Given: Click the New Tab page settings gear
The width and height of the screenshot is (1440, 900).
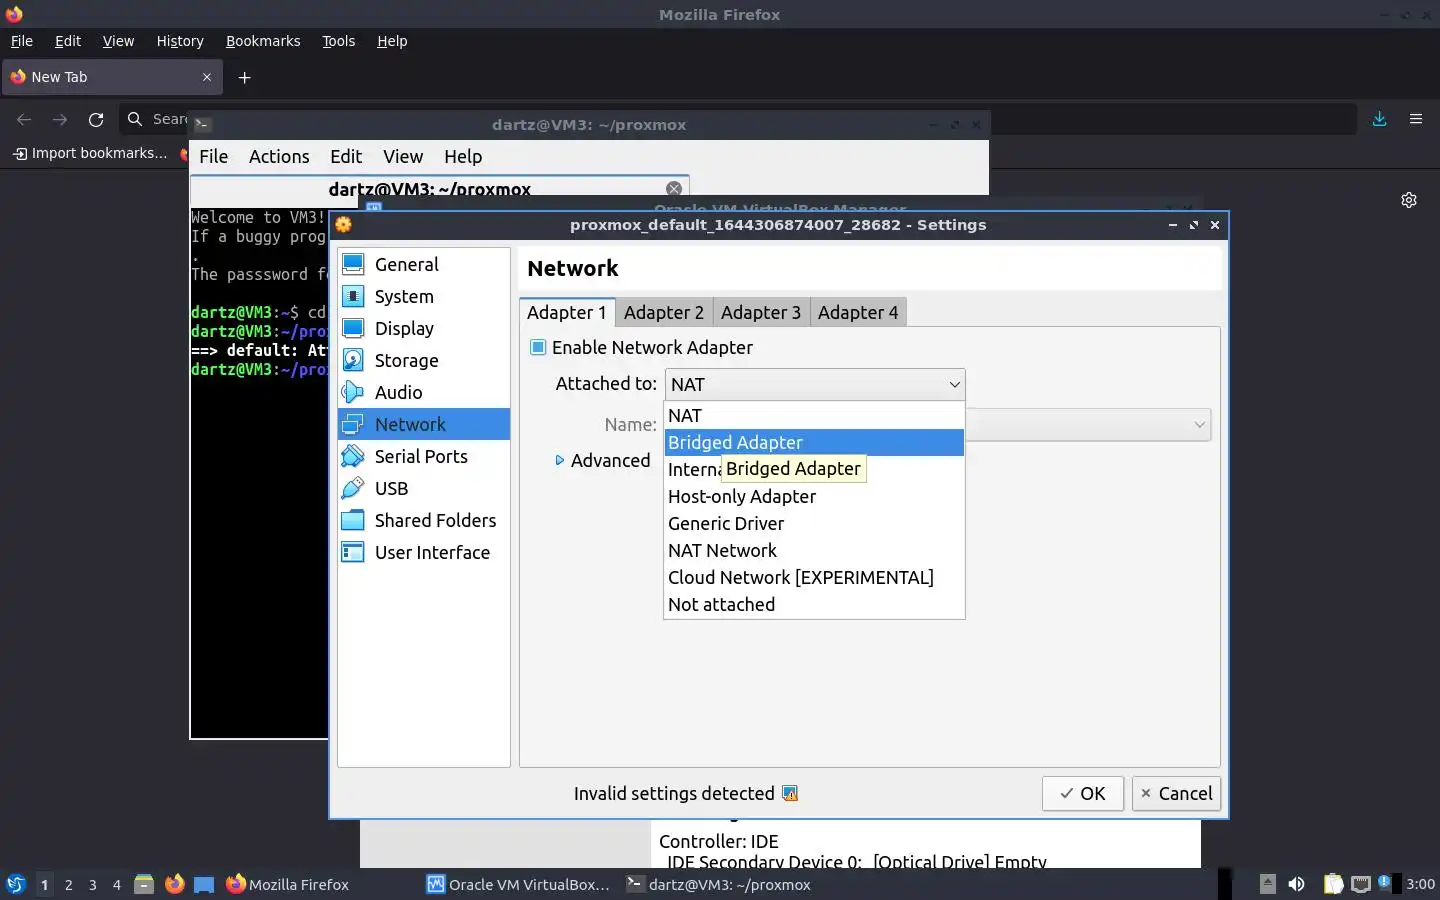Looking at the screenshot, I should pyautogui.click(x=1409, y=200).
